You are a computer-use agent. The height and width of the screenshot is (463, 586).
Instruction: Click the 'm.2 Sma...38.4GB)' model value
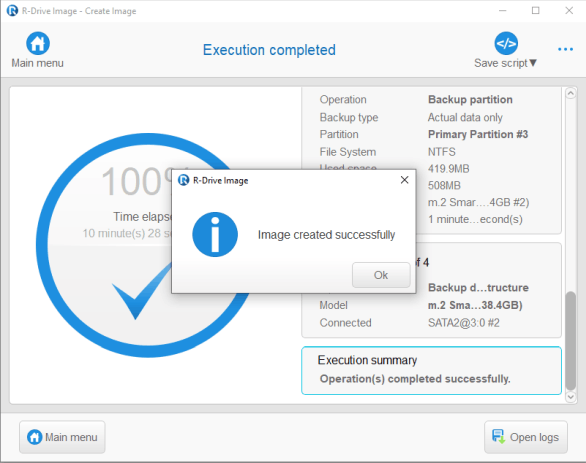pos(475,305)
